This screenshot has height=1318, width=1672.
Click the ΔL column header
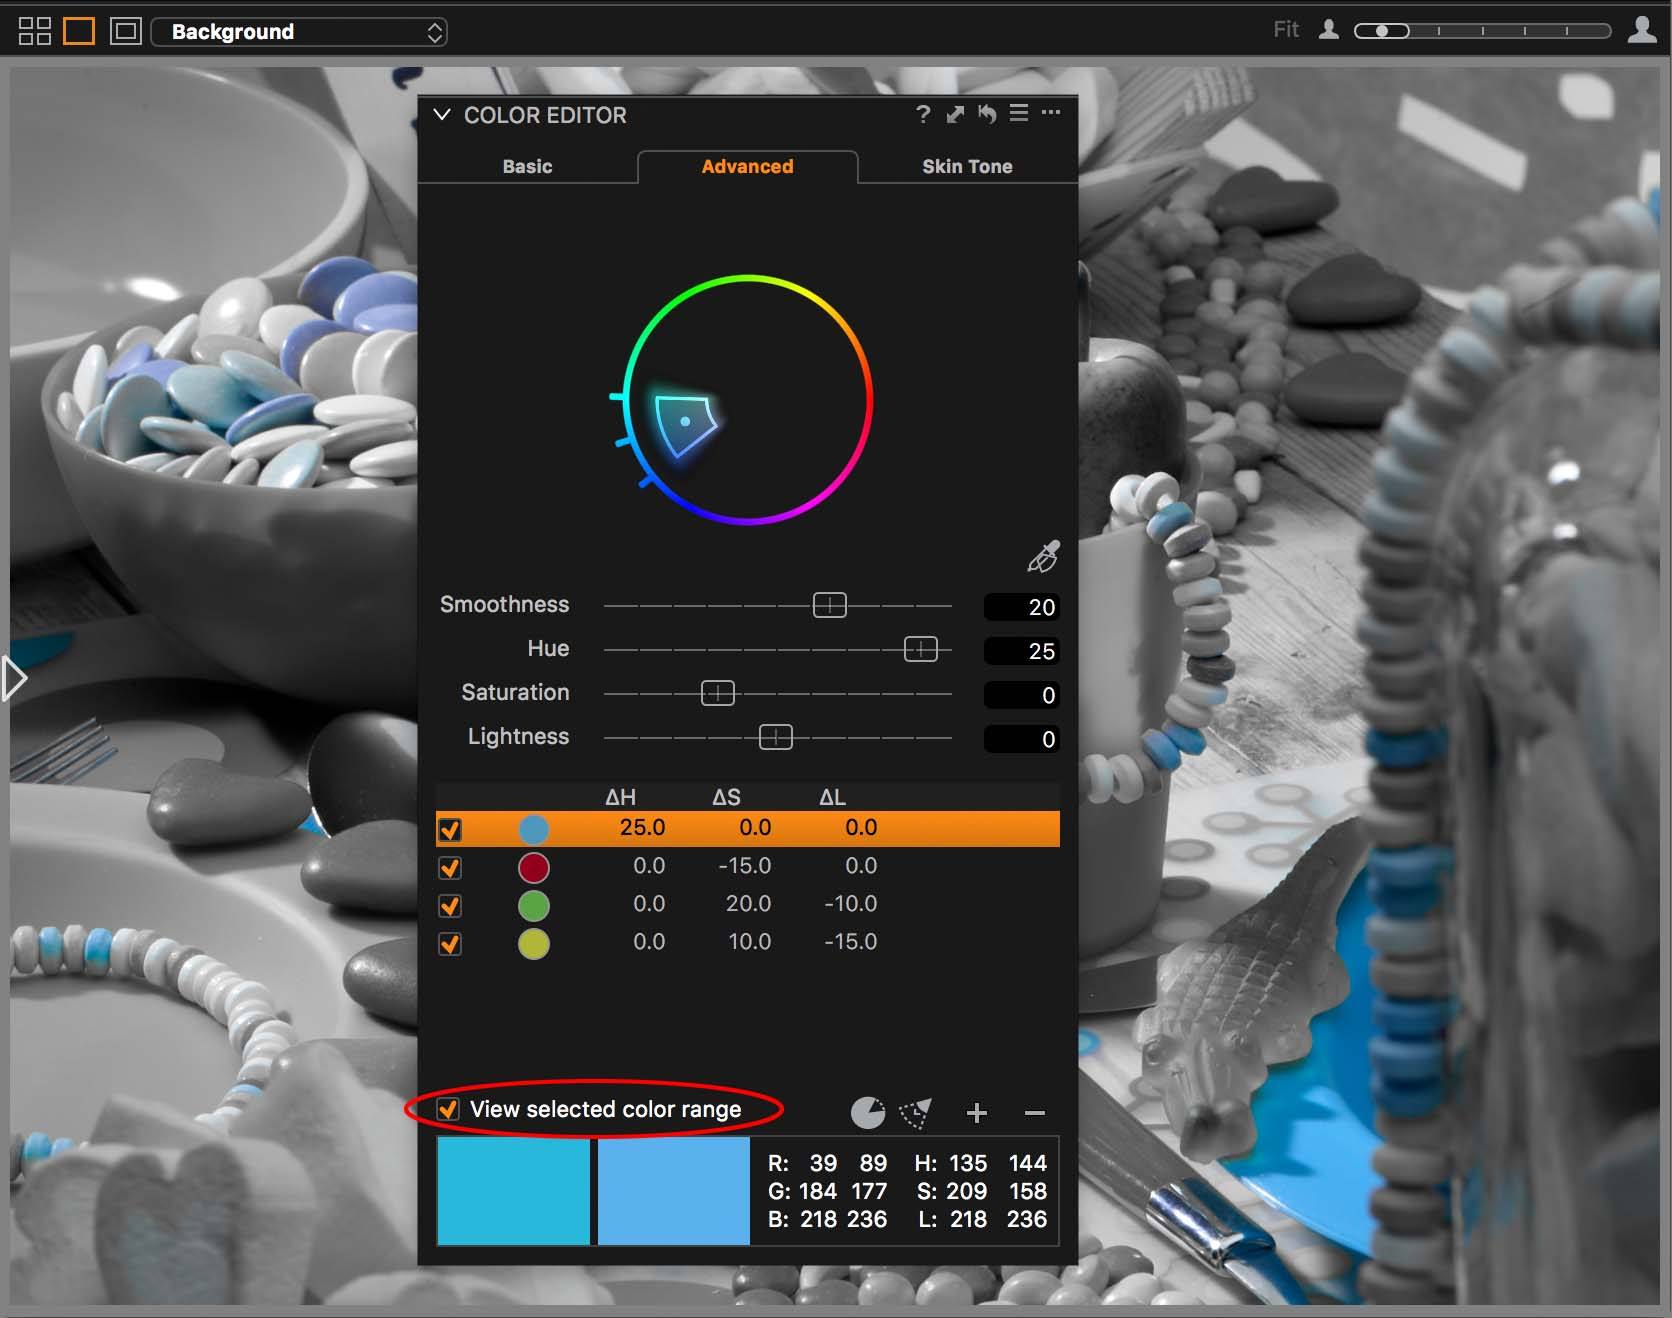pos(832,797)
